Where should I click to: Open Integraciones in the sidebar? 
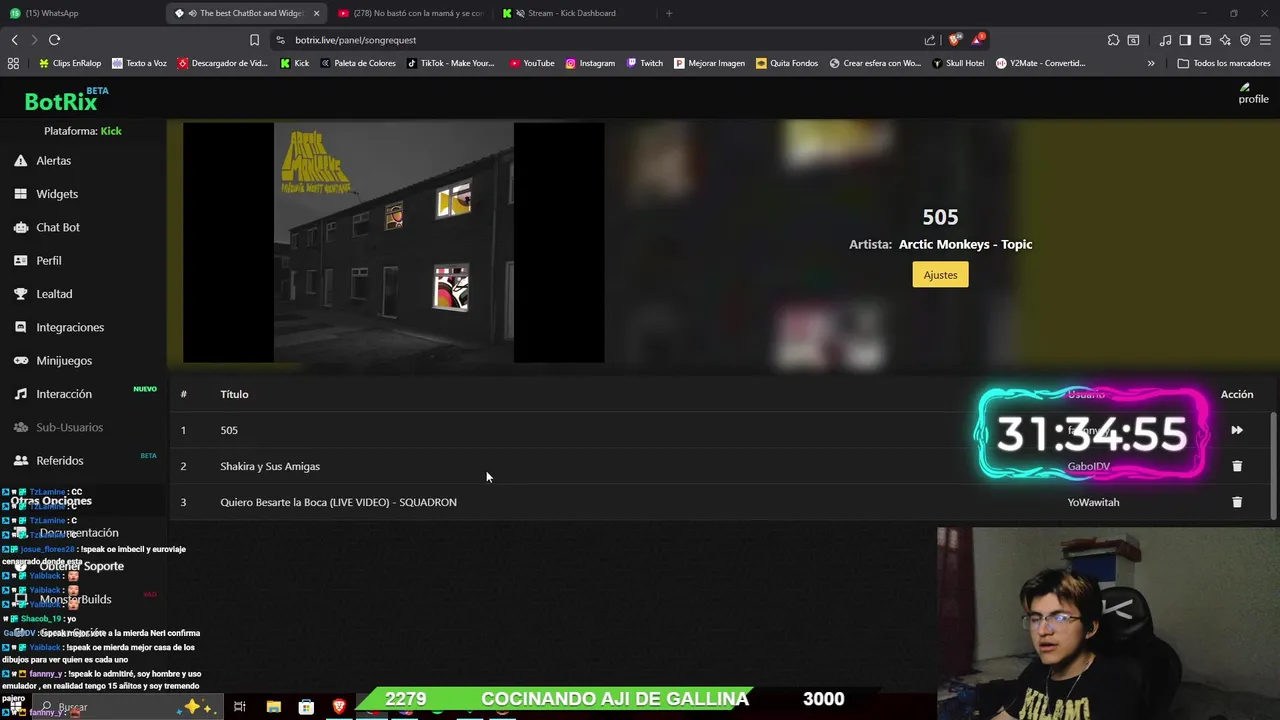[70, 327]
